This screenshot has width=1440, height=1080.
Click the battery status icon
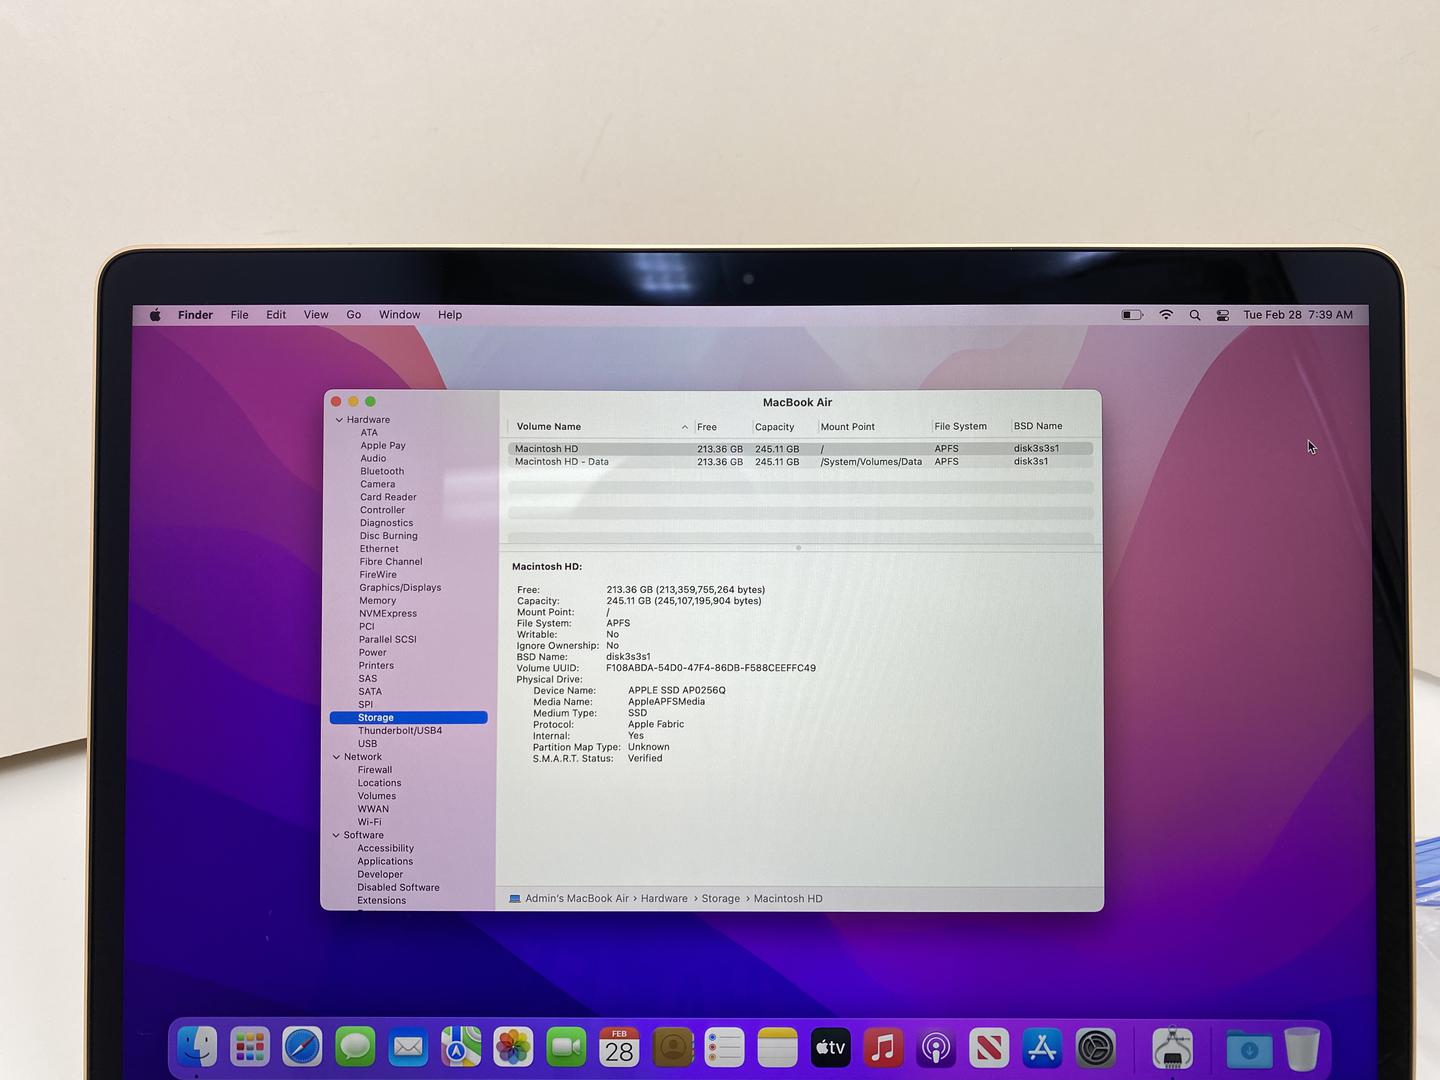click(x=1132, y=315)
